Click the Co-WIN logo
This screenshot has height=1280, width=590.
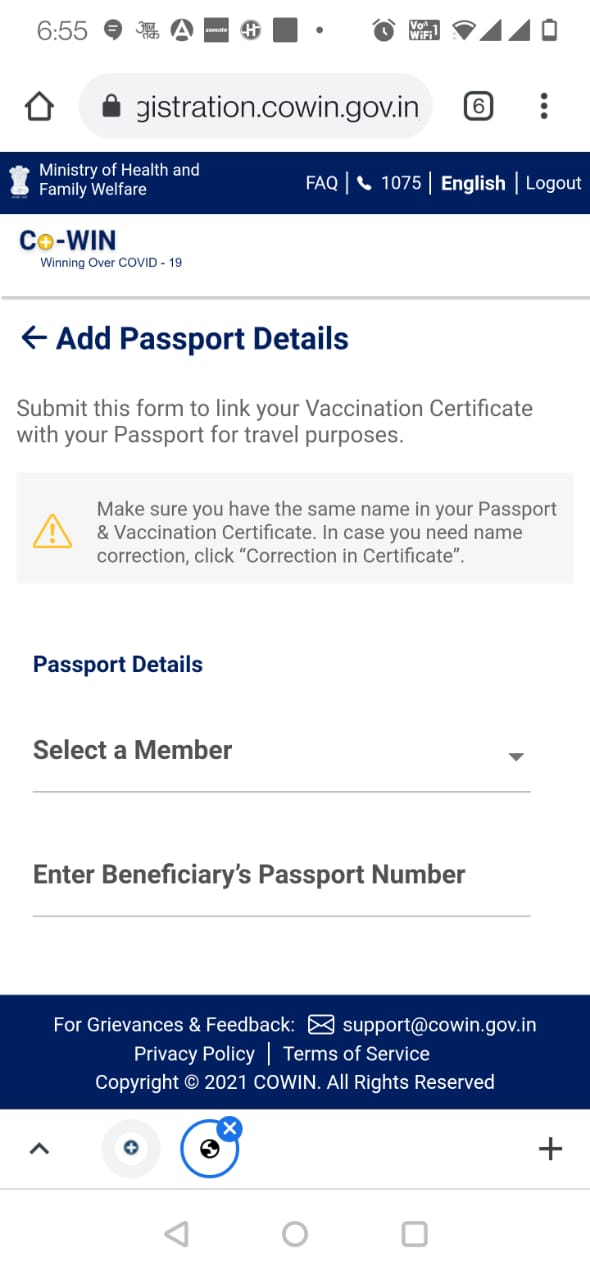(x=100, y=248)
